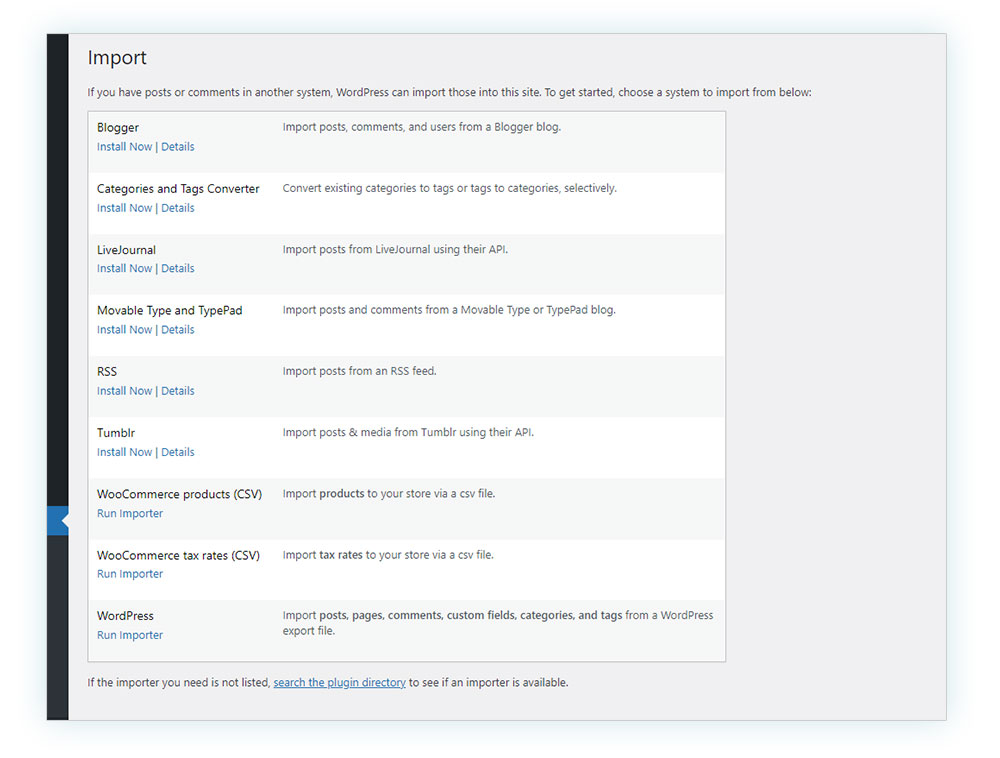1000x758 pixels.
Task: Click the 'Categories and Tags Converter' title
Action: pyautogui.click(x=178, y=189)
